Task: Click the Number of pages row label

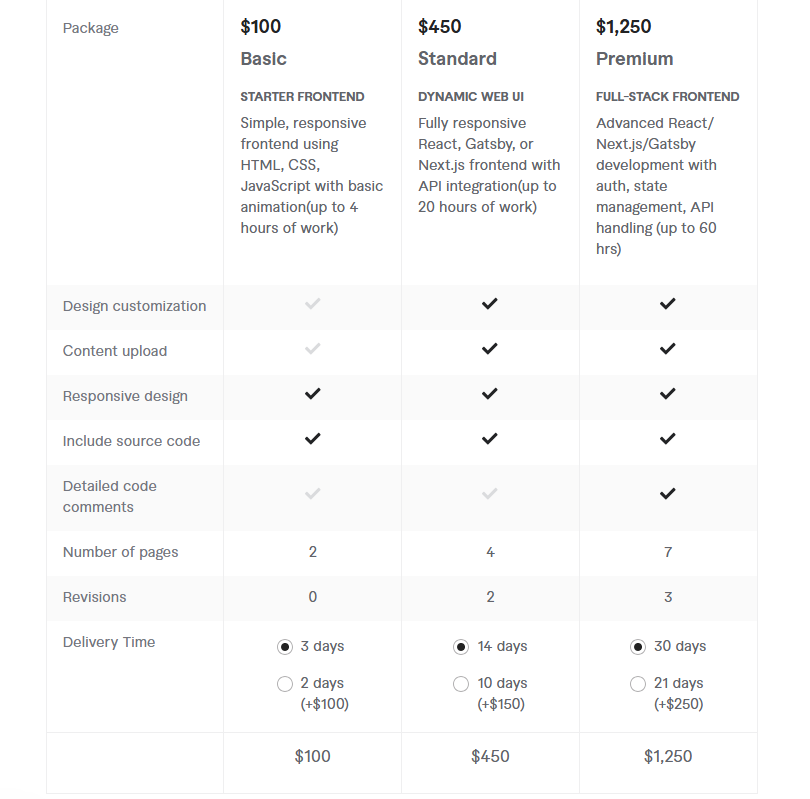Action: click(120, 552)
